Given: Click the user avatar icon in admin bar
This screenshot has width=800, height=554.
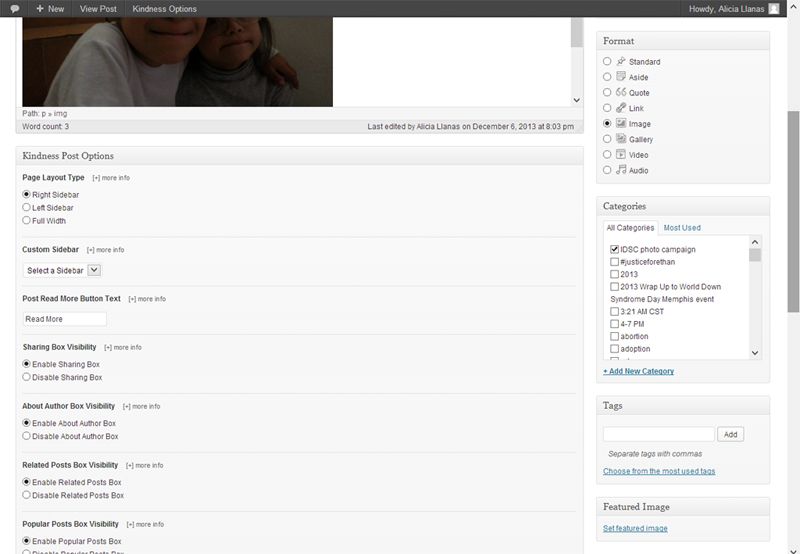Looking at the screenshot, I should point(773,9).
